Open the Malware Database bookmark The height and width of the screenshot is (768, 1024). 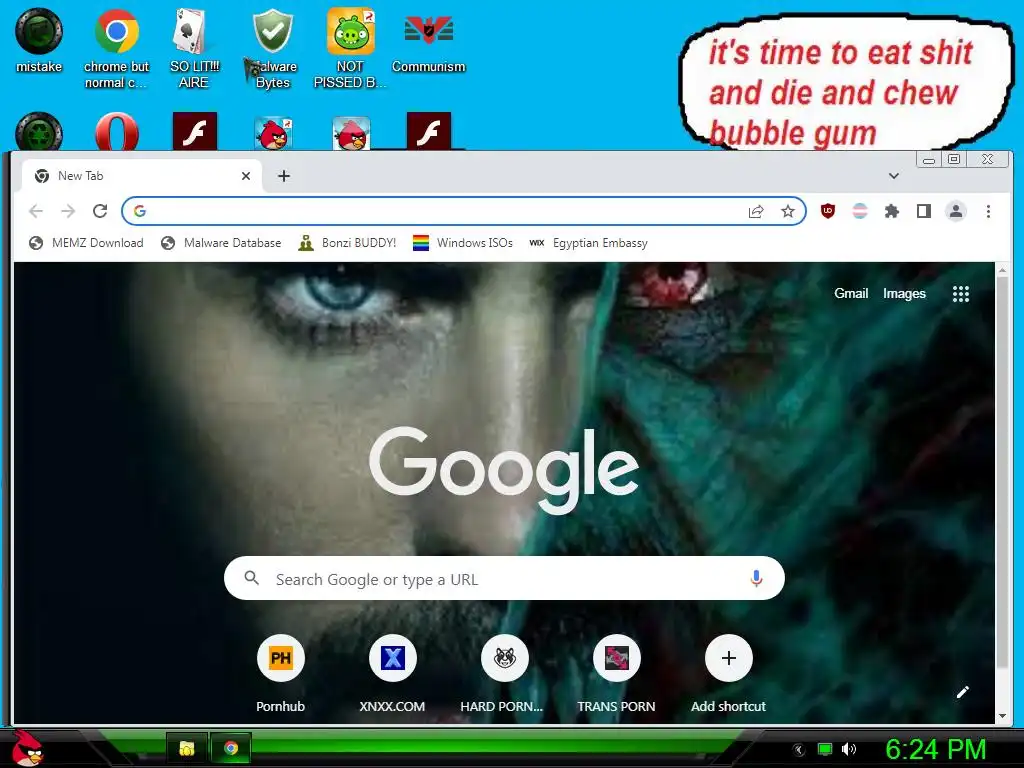221,243
